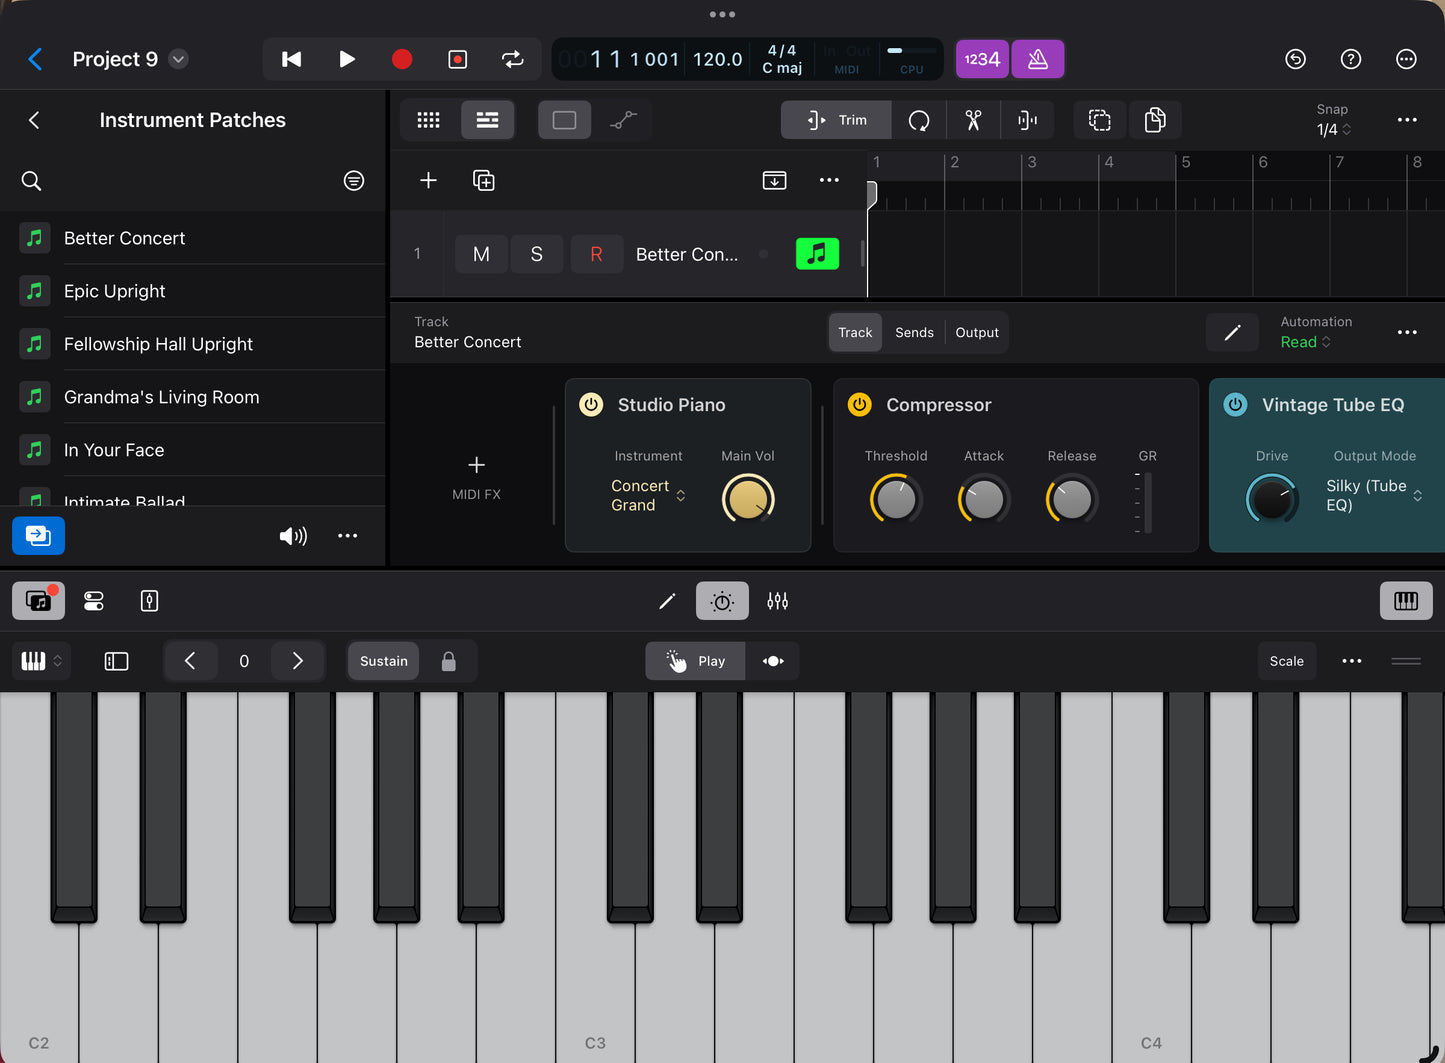Select Epic Upright patch
The height and width of the screenshot is (1063, 1445).
pyautogui.click(x=115, y=291)
